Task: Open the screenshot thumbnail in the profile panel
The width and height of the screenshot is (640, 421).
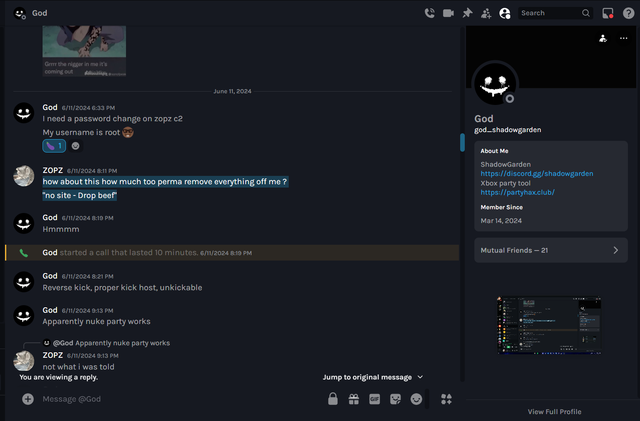Action: point(549,325)
